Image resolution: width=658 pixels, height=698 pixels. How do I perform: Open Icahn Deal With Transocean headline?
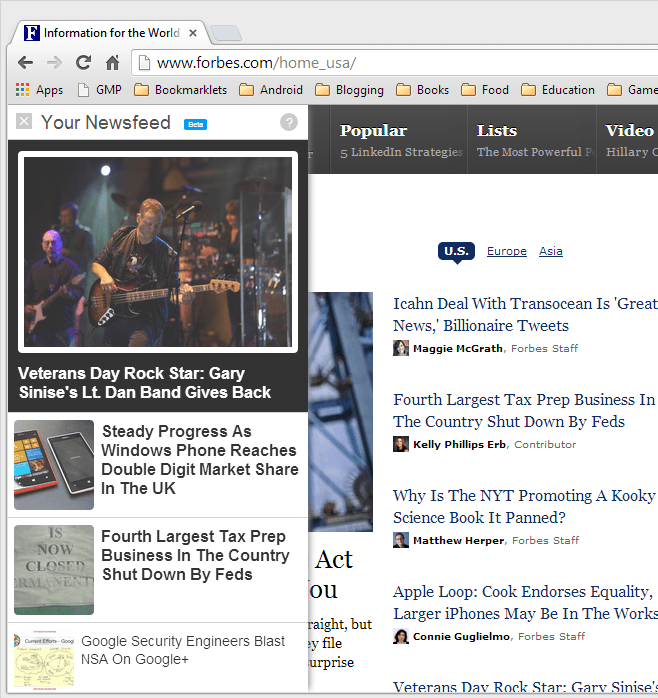[525, 314]
